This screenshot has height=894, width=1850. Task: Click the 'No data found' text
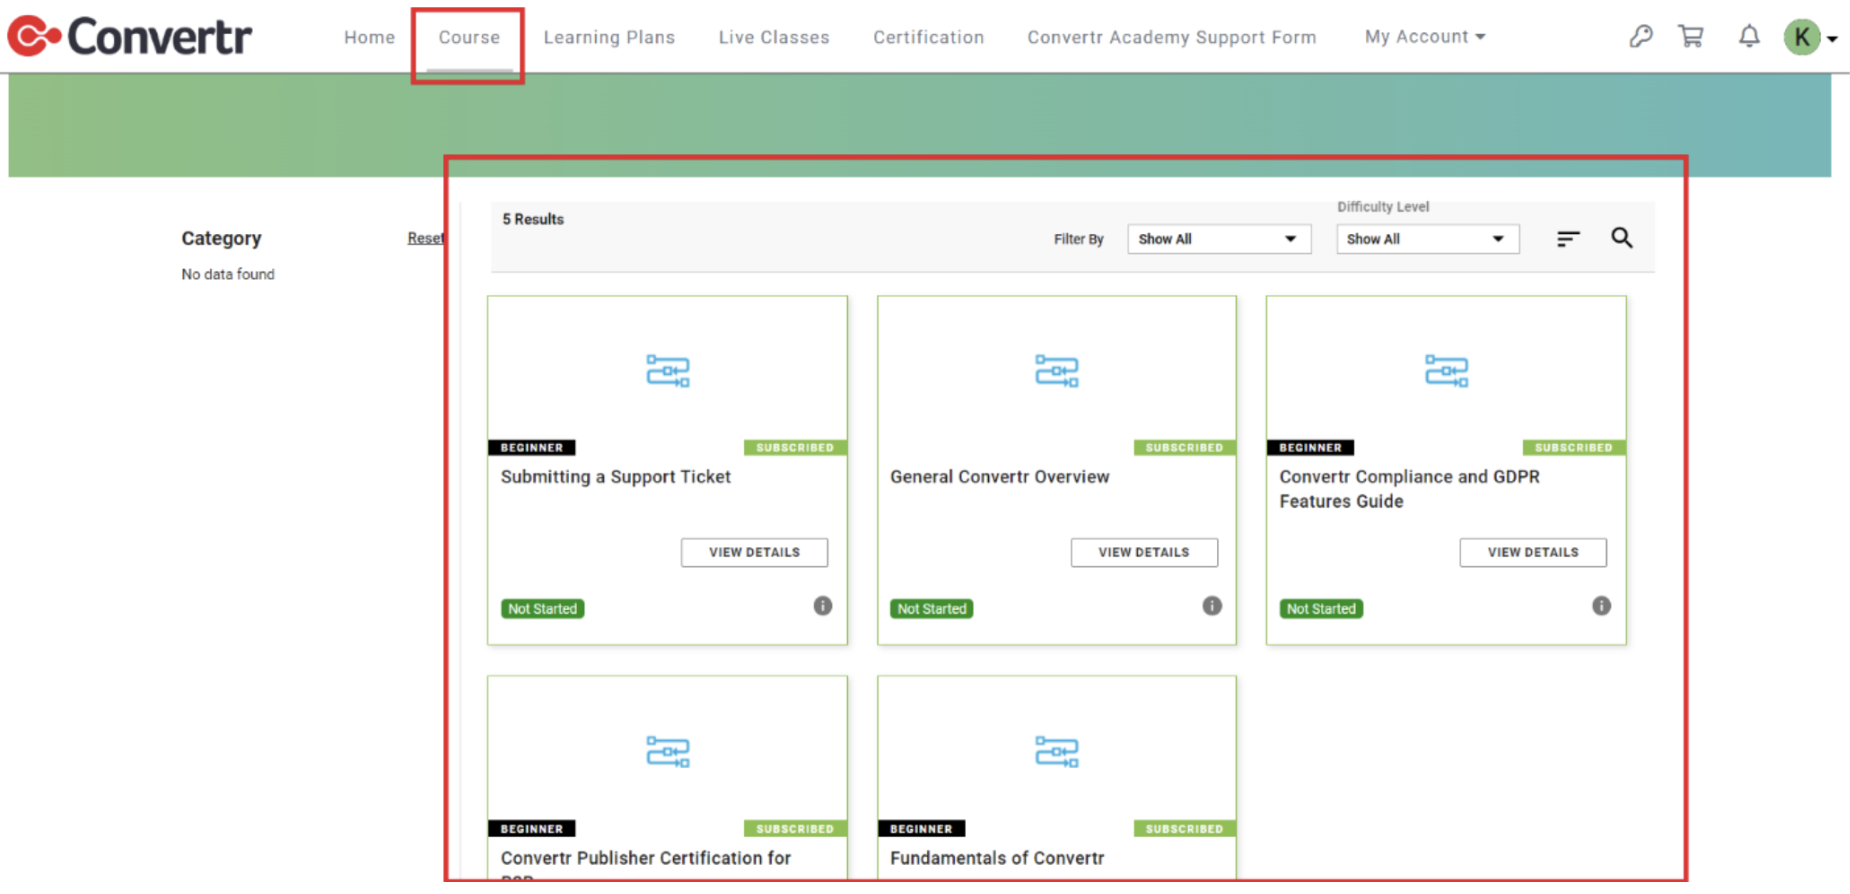click(228, 274)
